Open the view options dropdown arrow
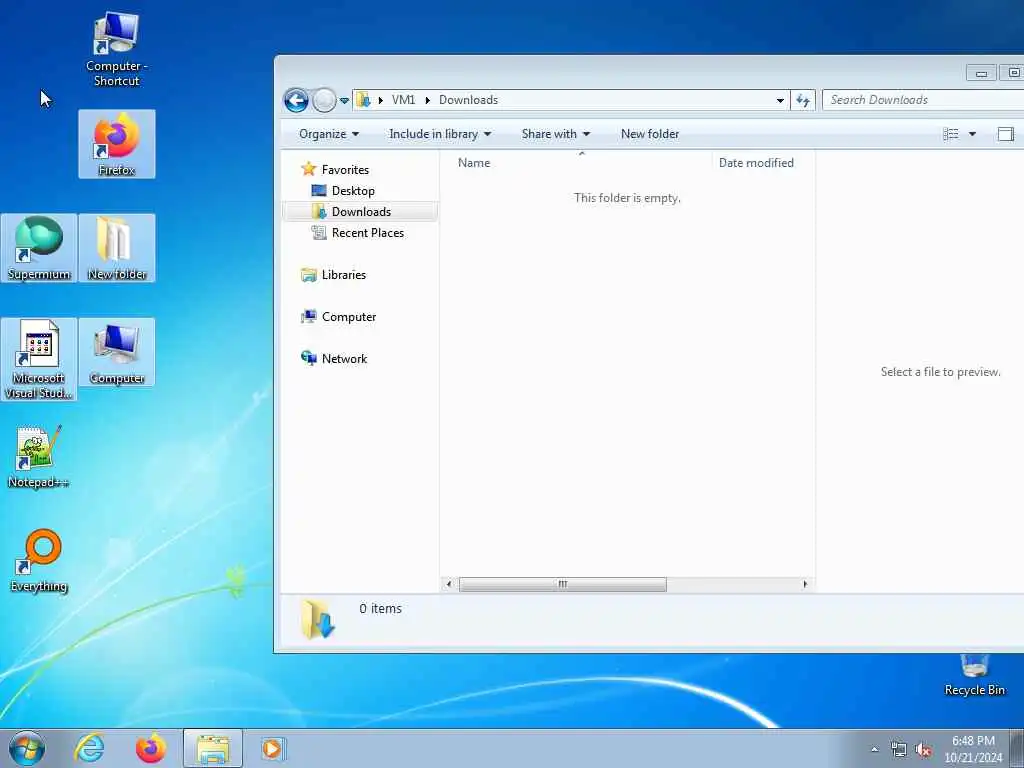Screen dimensions: 1024x768 pos(972,134)
